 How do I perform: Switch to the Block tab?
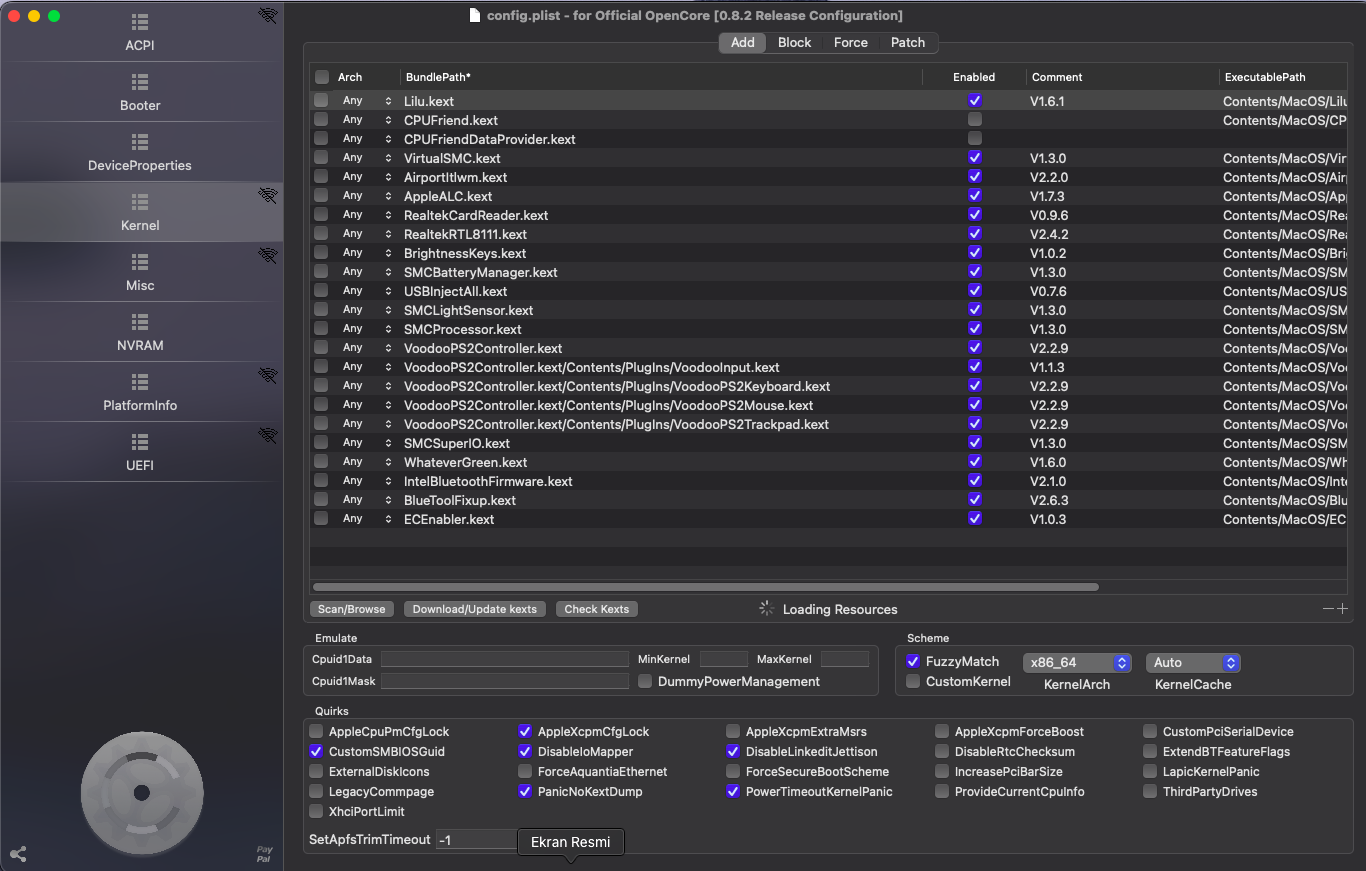[x=795, y=42]
